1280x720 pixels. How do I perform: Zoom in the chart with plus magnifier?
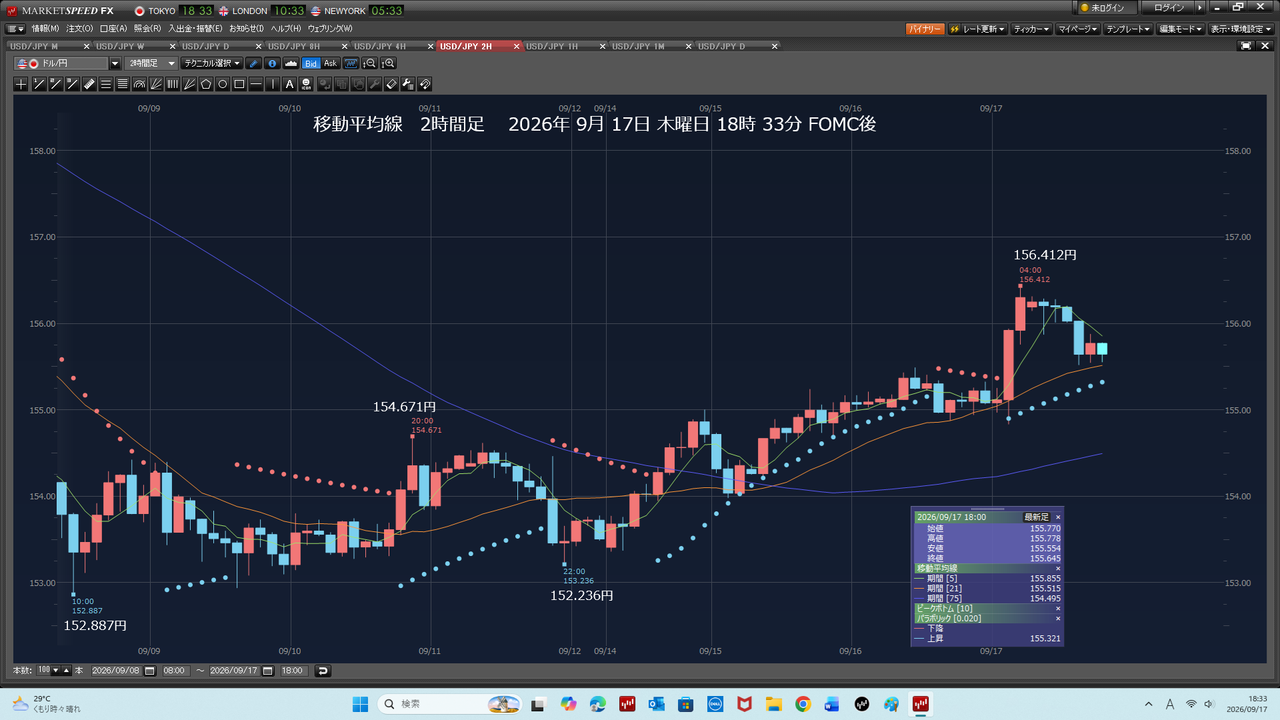[x=390, y=63]
